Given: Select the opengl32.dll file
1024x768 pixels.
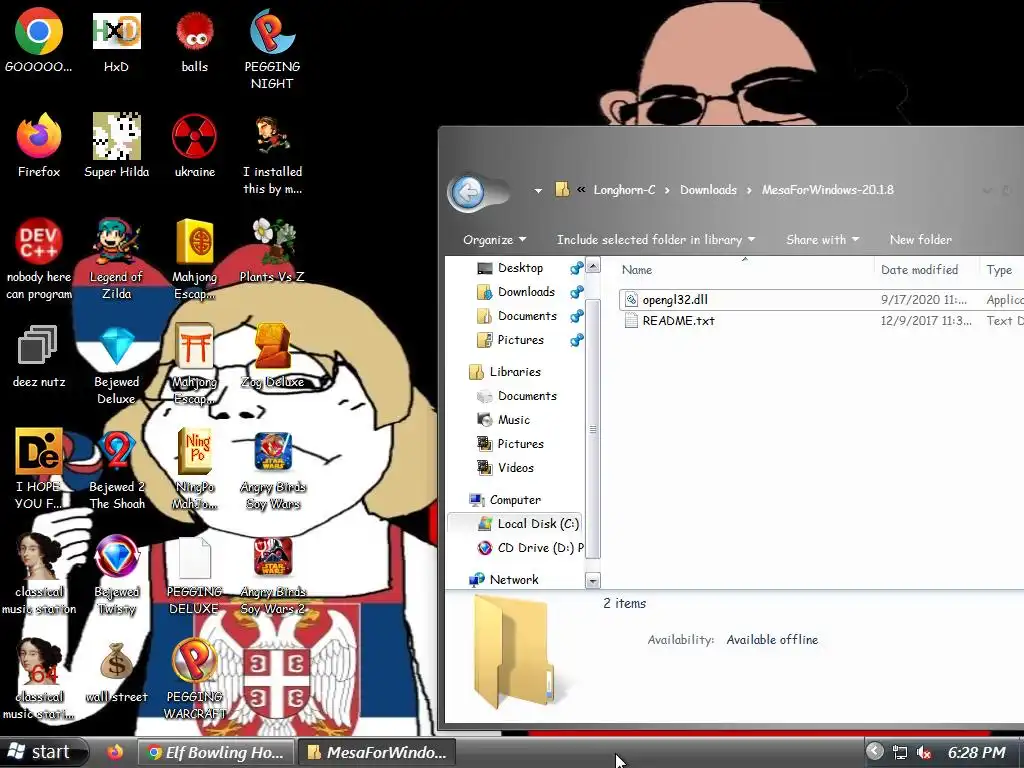Looking at the screenshot, I should coord(675,300).
